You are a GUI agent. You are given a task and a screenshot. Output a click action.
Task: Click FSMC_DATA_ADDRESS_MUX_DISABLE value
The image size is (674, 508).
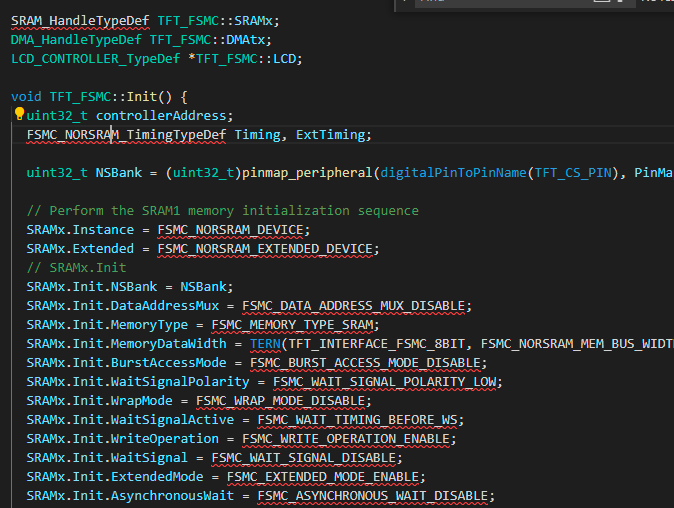tap(353, 306)
